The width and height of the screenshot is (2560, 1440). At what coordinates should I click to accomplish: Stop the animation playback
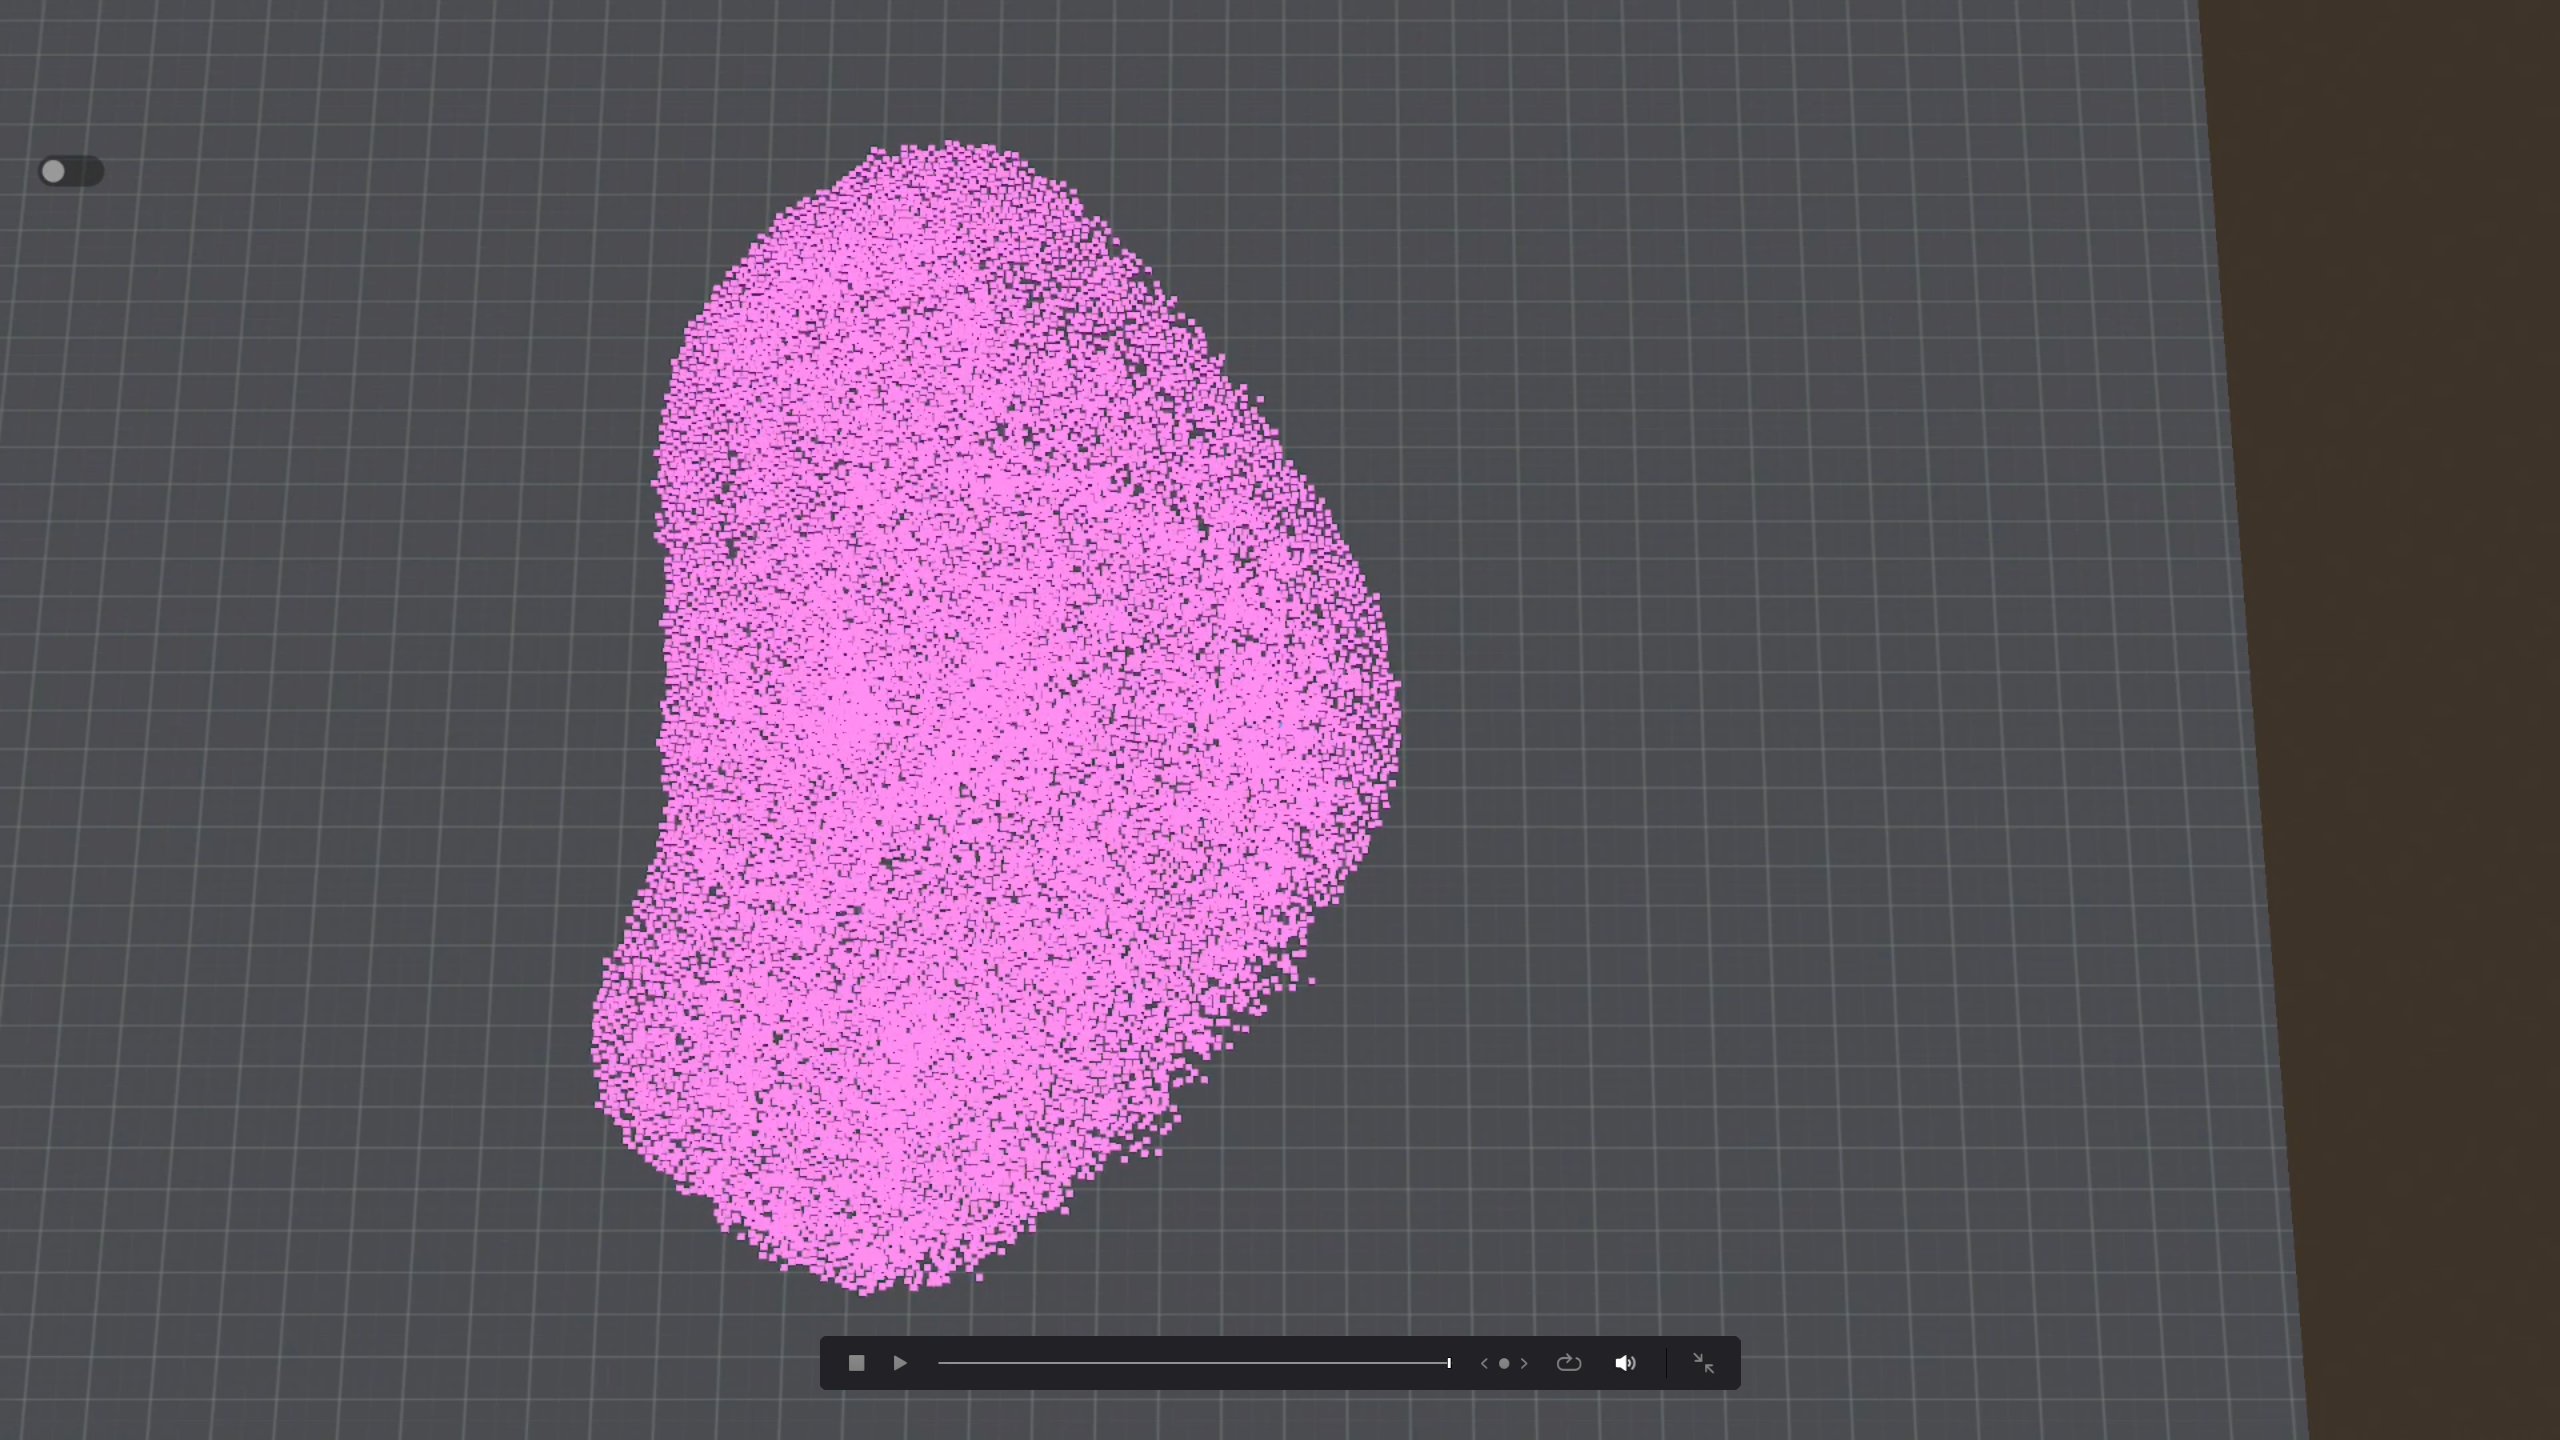(856, 1363)
